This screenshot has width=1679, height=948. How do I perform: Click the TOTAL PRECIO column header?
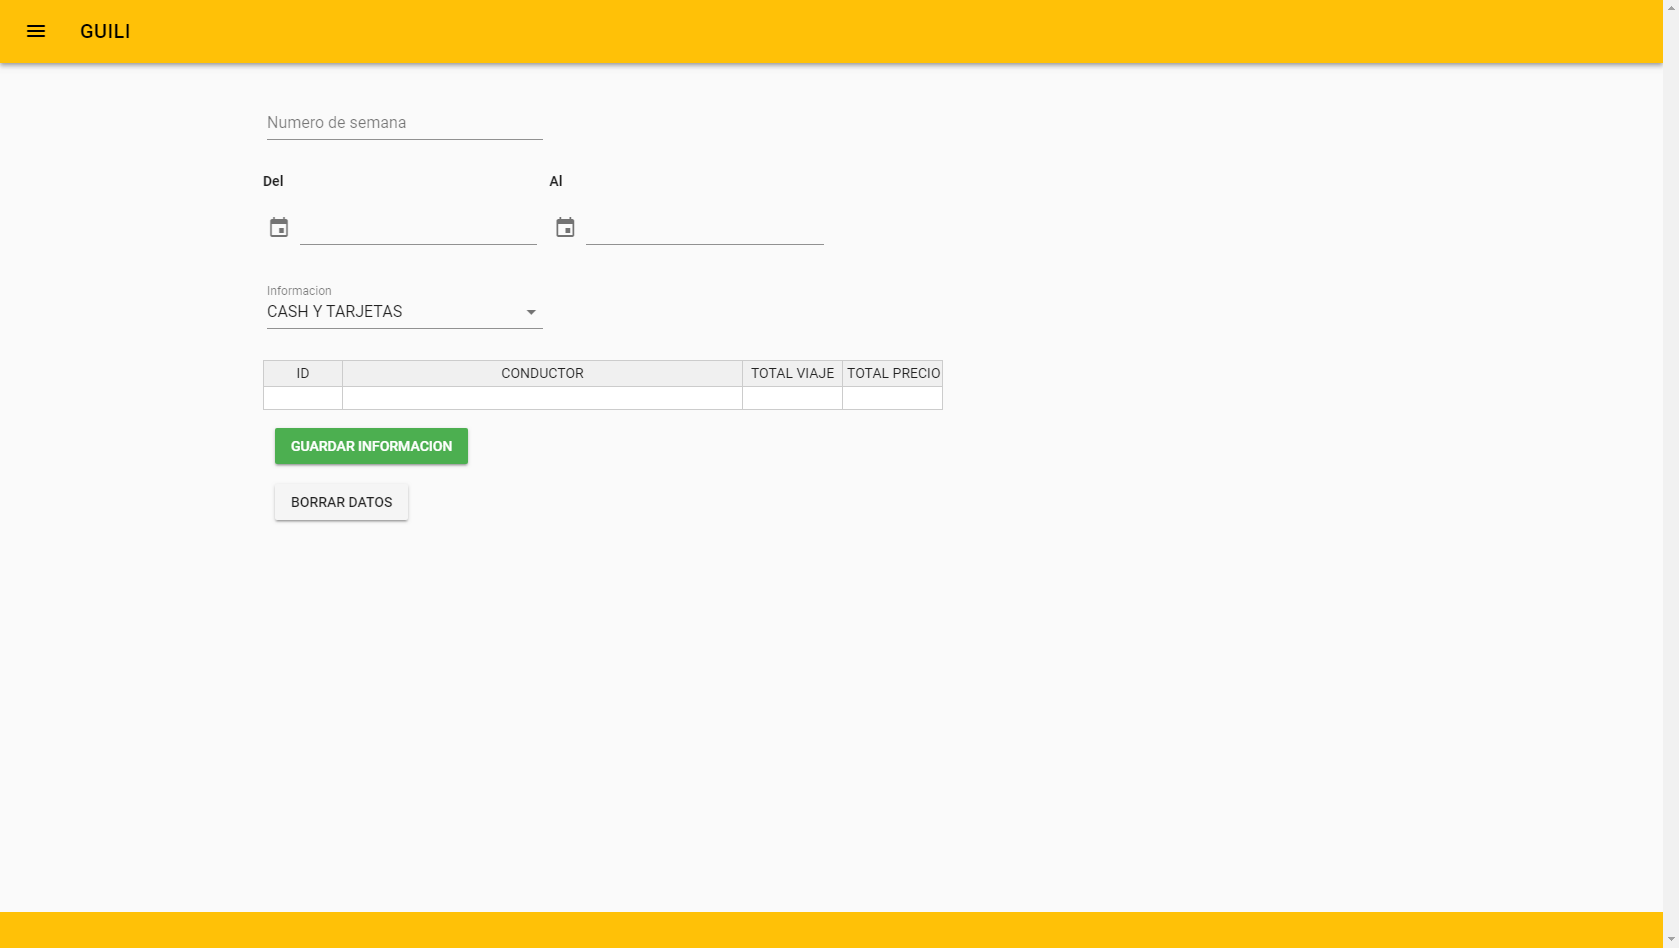893,373
